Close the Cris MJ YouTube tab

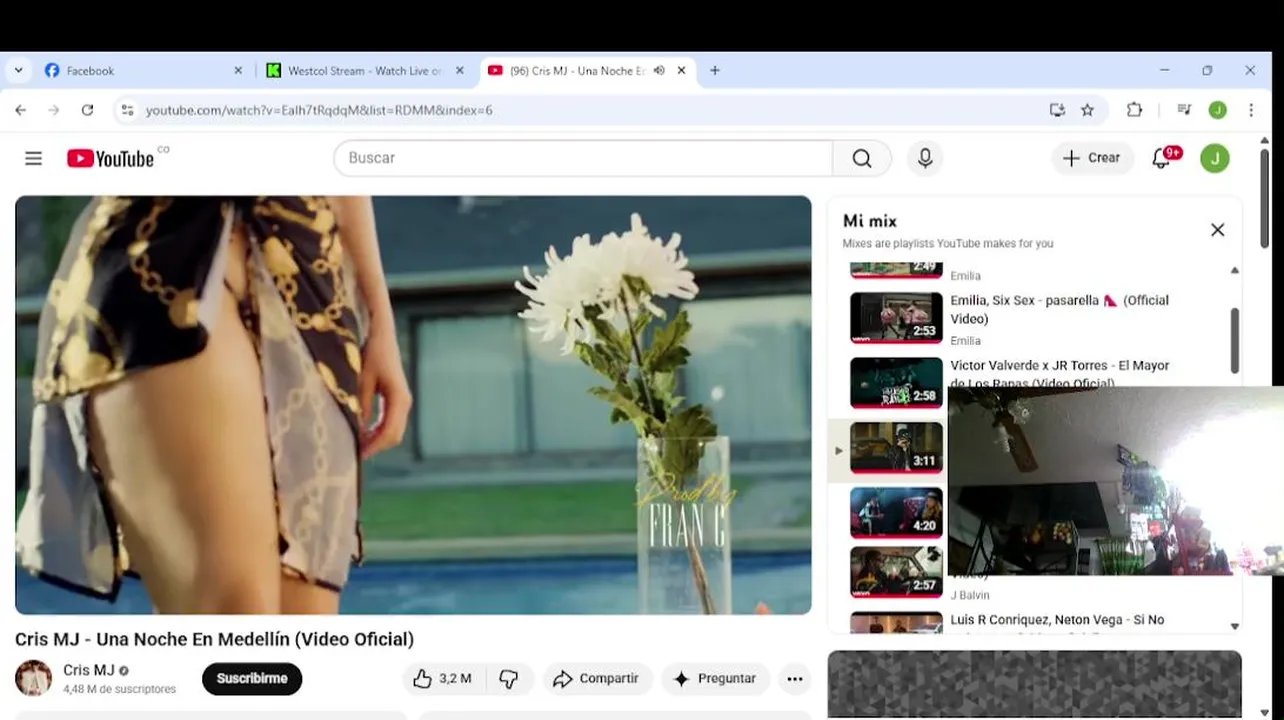(x=681, y=71)
